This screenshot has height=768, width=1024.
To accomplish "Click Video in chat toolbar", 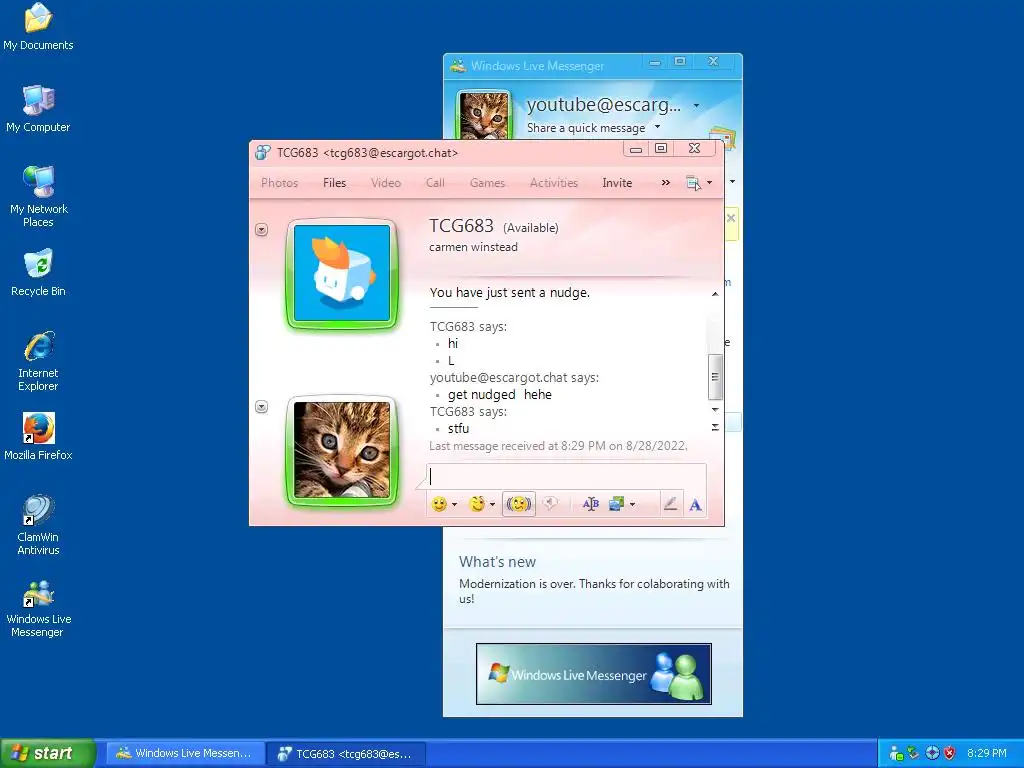I will point(386,183).
